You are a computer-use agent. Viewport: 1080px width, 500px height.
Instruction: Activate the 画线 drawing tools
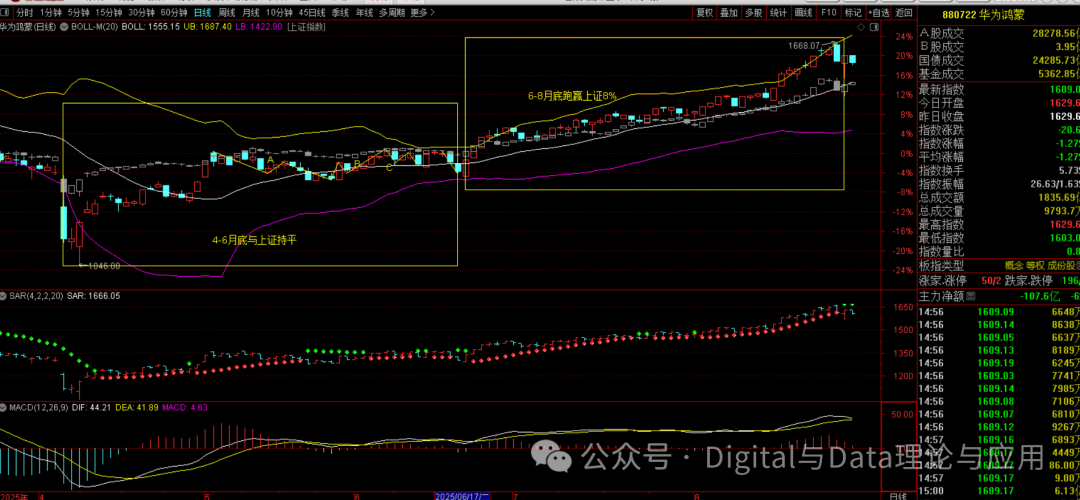(803, 12)
